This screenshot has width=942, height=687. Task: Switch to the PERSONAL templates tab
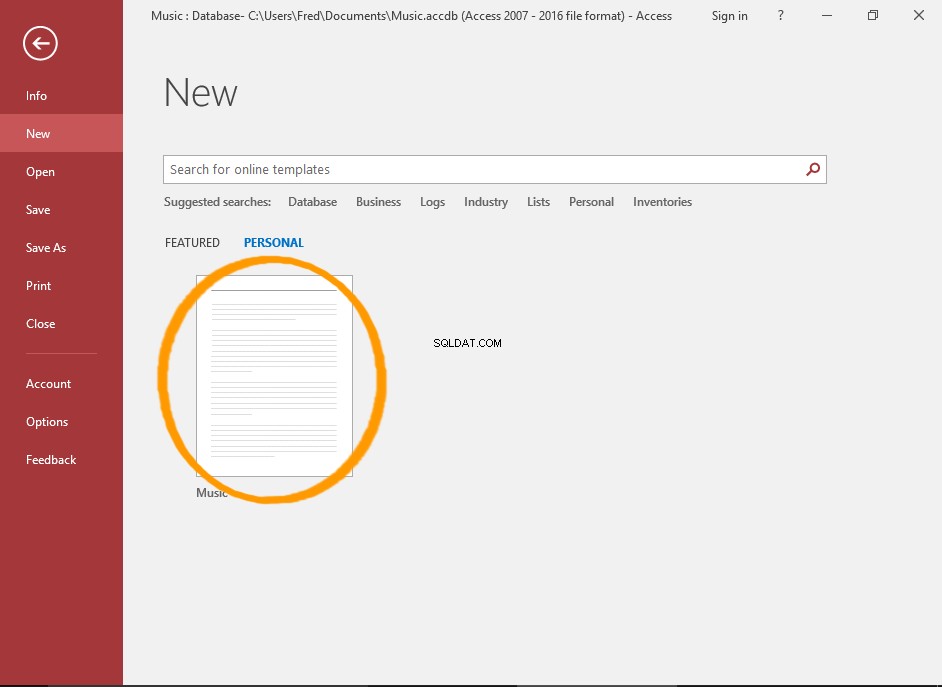pos(273,243)
